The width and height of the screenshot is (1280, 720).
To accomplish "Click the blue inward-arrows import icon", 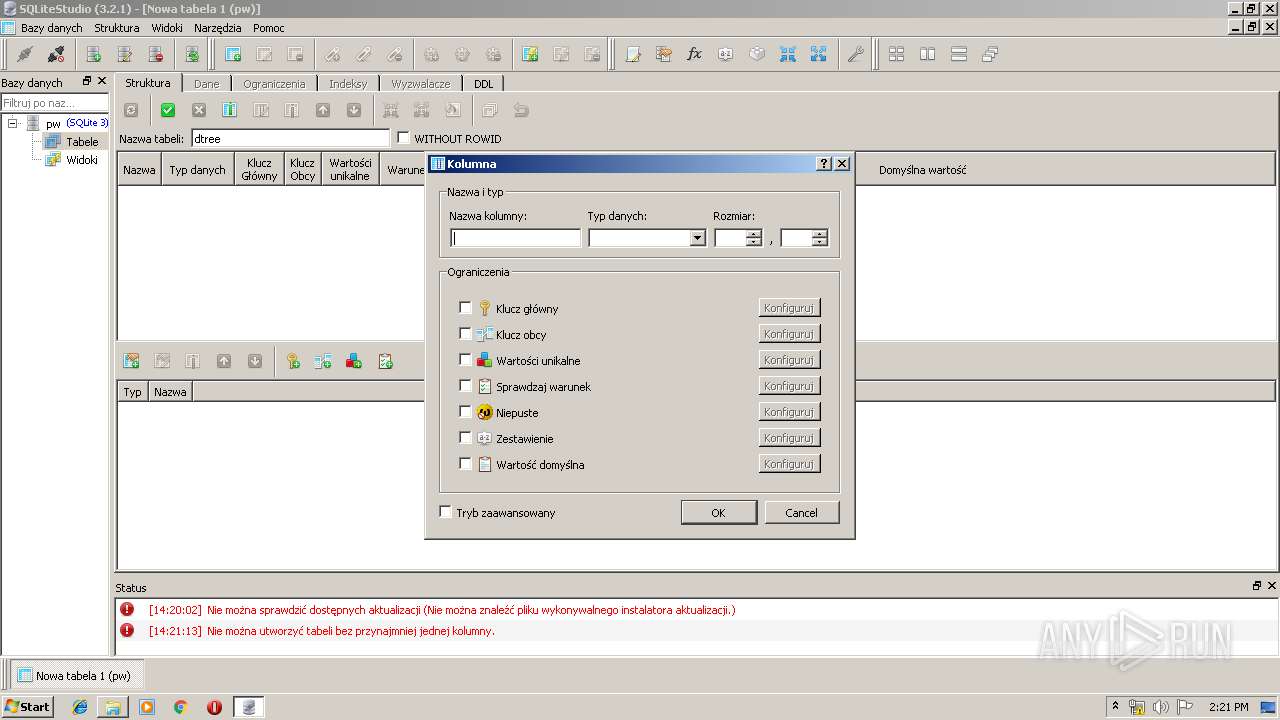I will point(788,54).
